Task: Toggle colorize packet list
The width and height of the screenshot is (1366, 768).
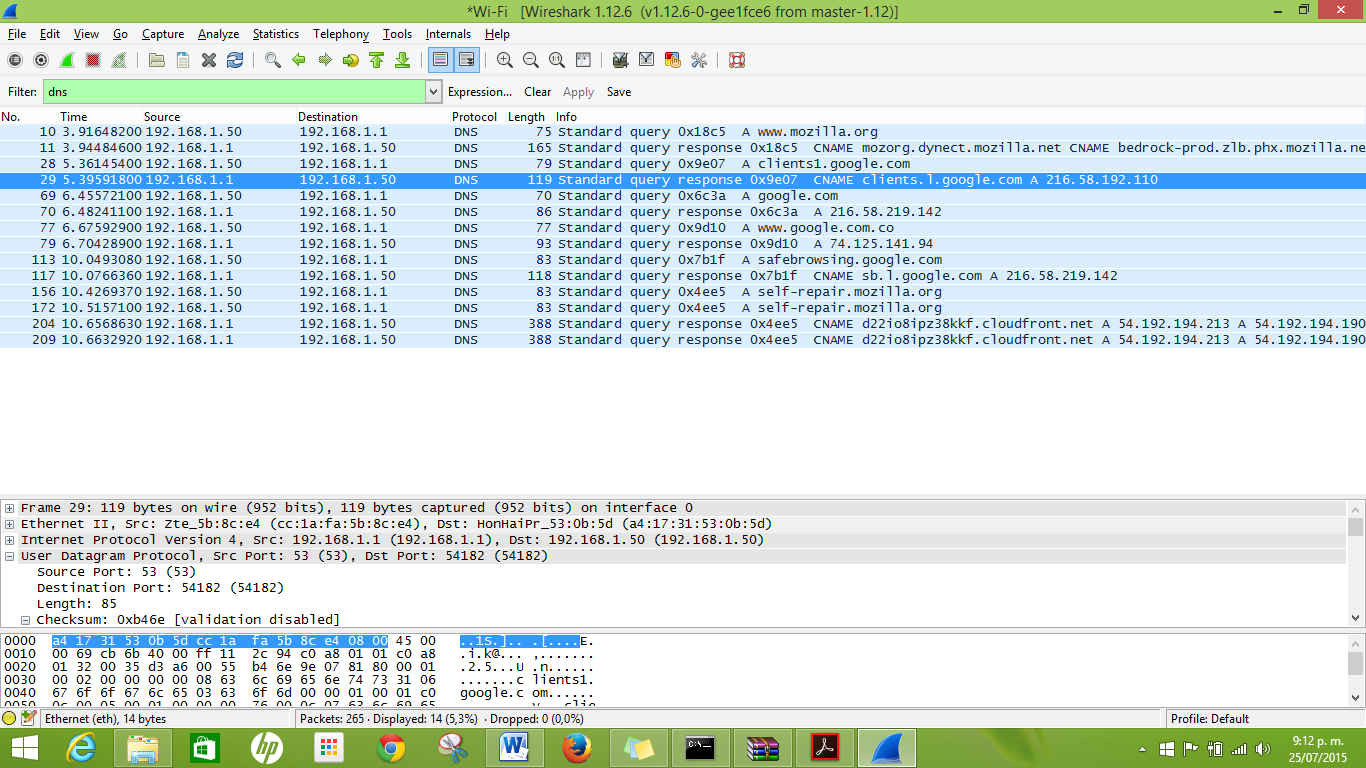Action: coord(439,60)
